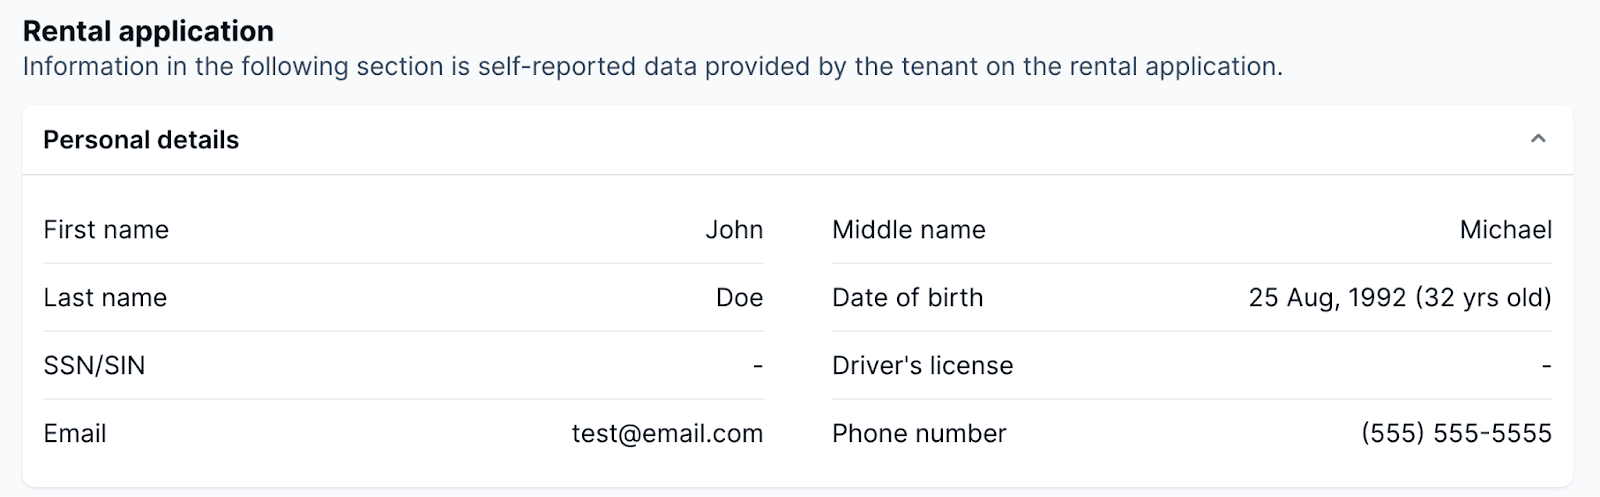
Task: Click the Driver's license label
Action: [x=922, y=366]
